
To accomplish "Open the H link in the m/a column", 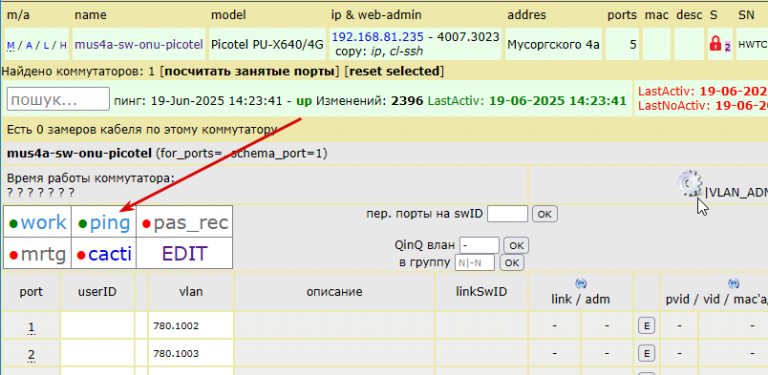I will click(63, 46).
